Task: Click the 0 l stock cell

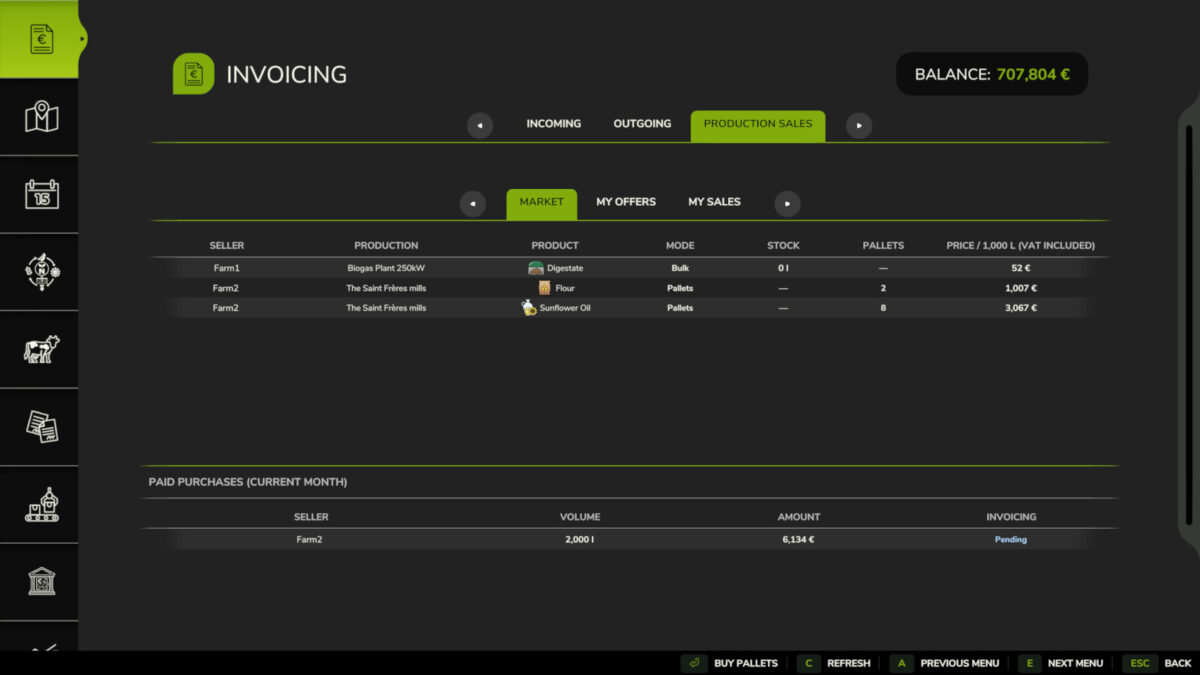Action: coord(783,268)
